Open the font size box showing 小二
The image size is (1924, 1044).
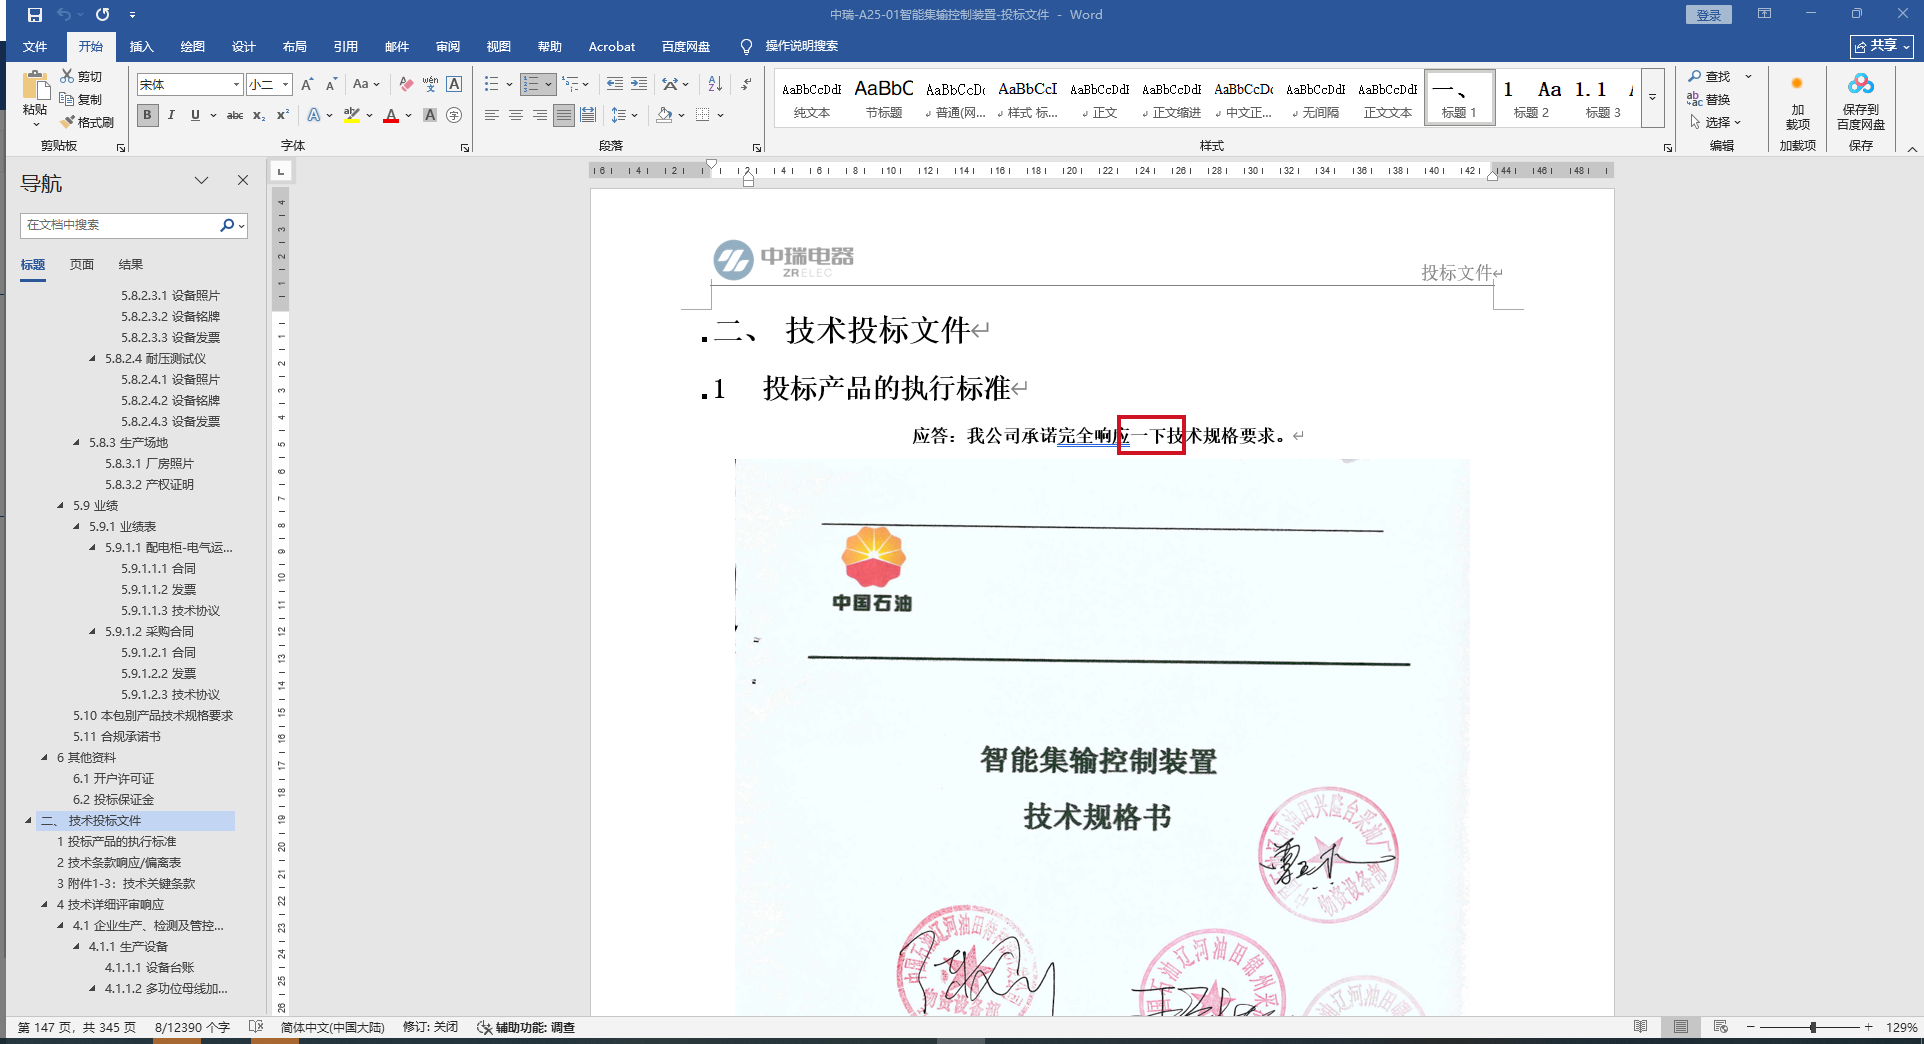[269, 85]
